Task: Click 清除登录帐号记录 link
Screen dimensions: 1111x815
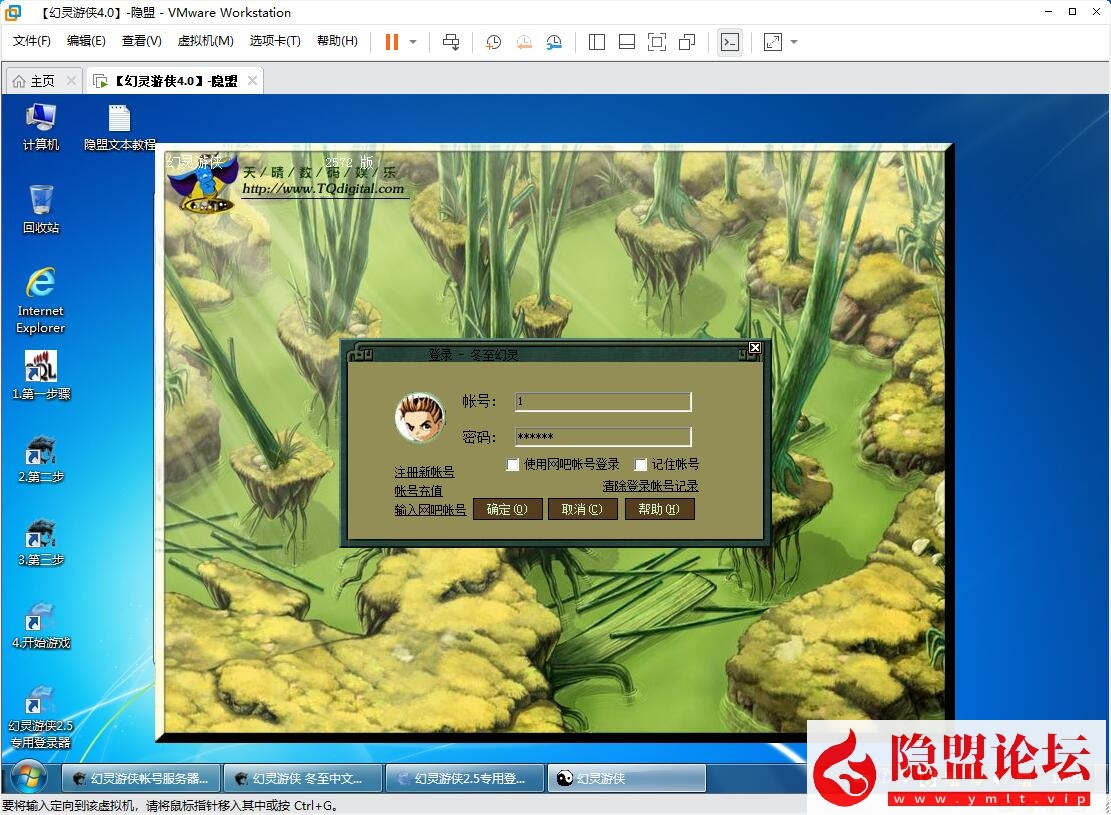Action: click(650, 486)
